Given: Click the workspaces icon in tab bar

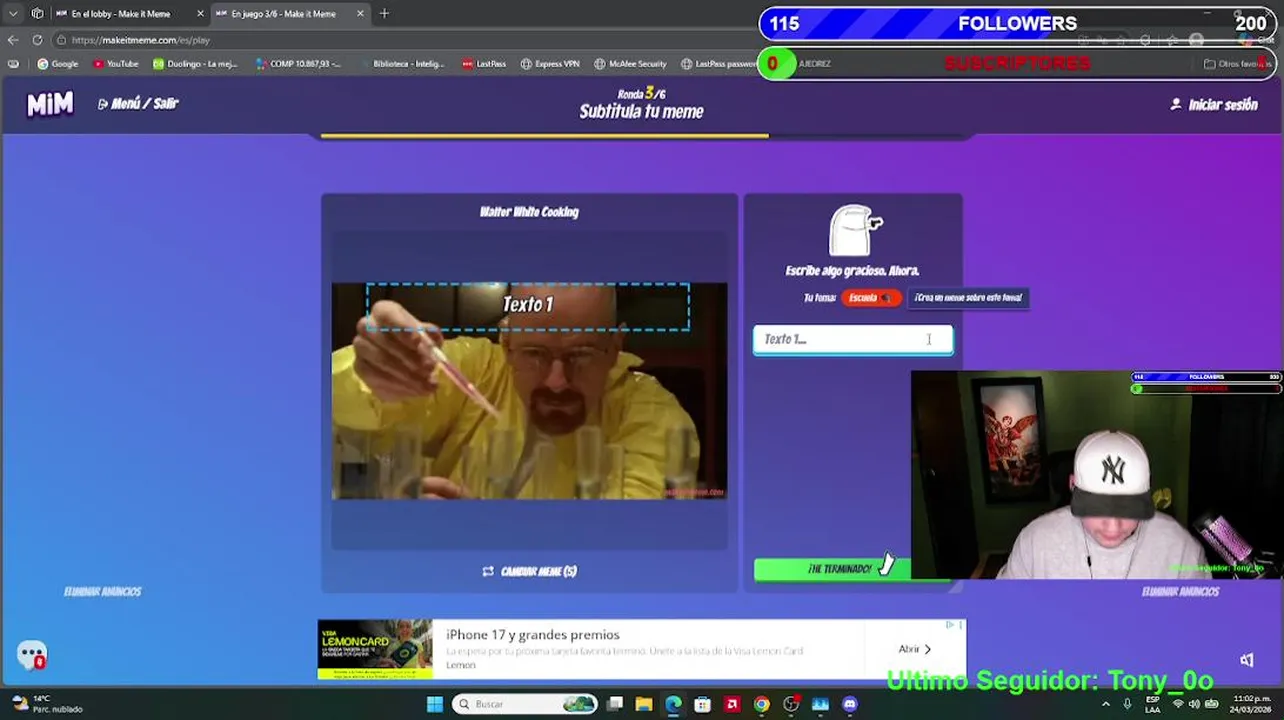Looking at the screenshot, I should coord(37,14).
